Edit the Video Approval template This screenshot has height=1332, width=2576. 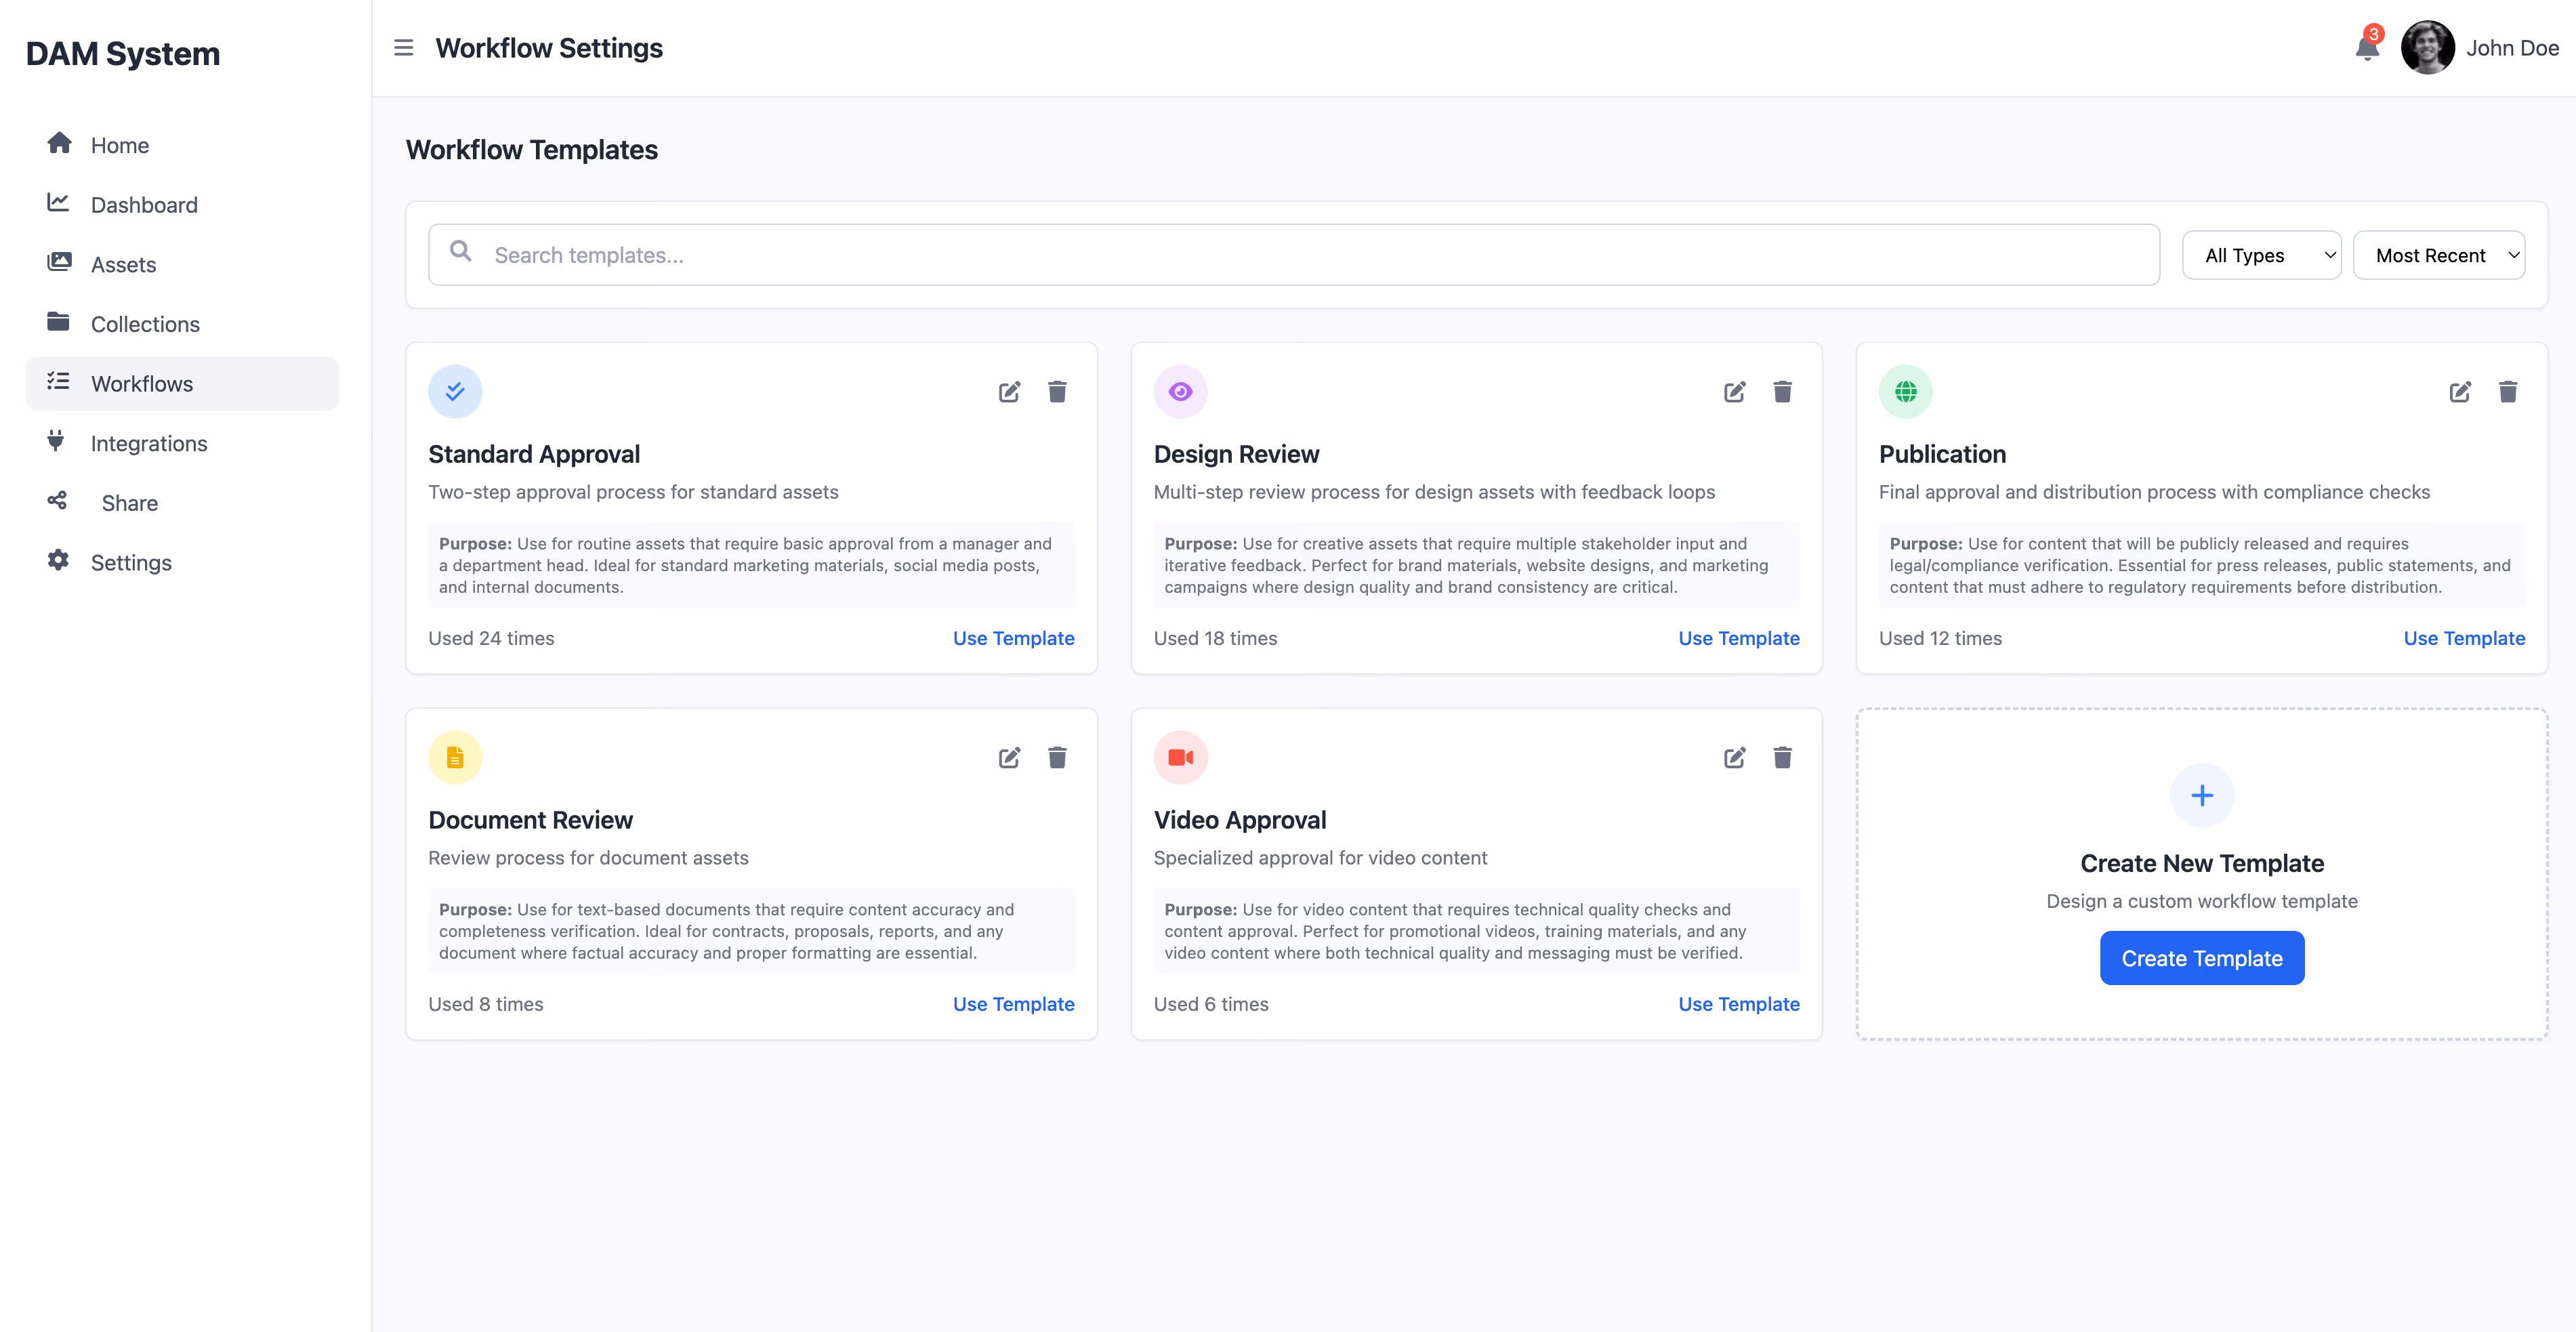[1734, 758]
